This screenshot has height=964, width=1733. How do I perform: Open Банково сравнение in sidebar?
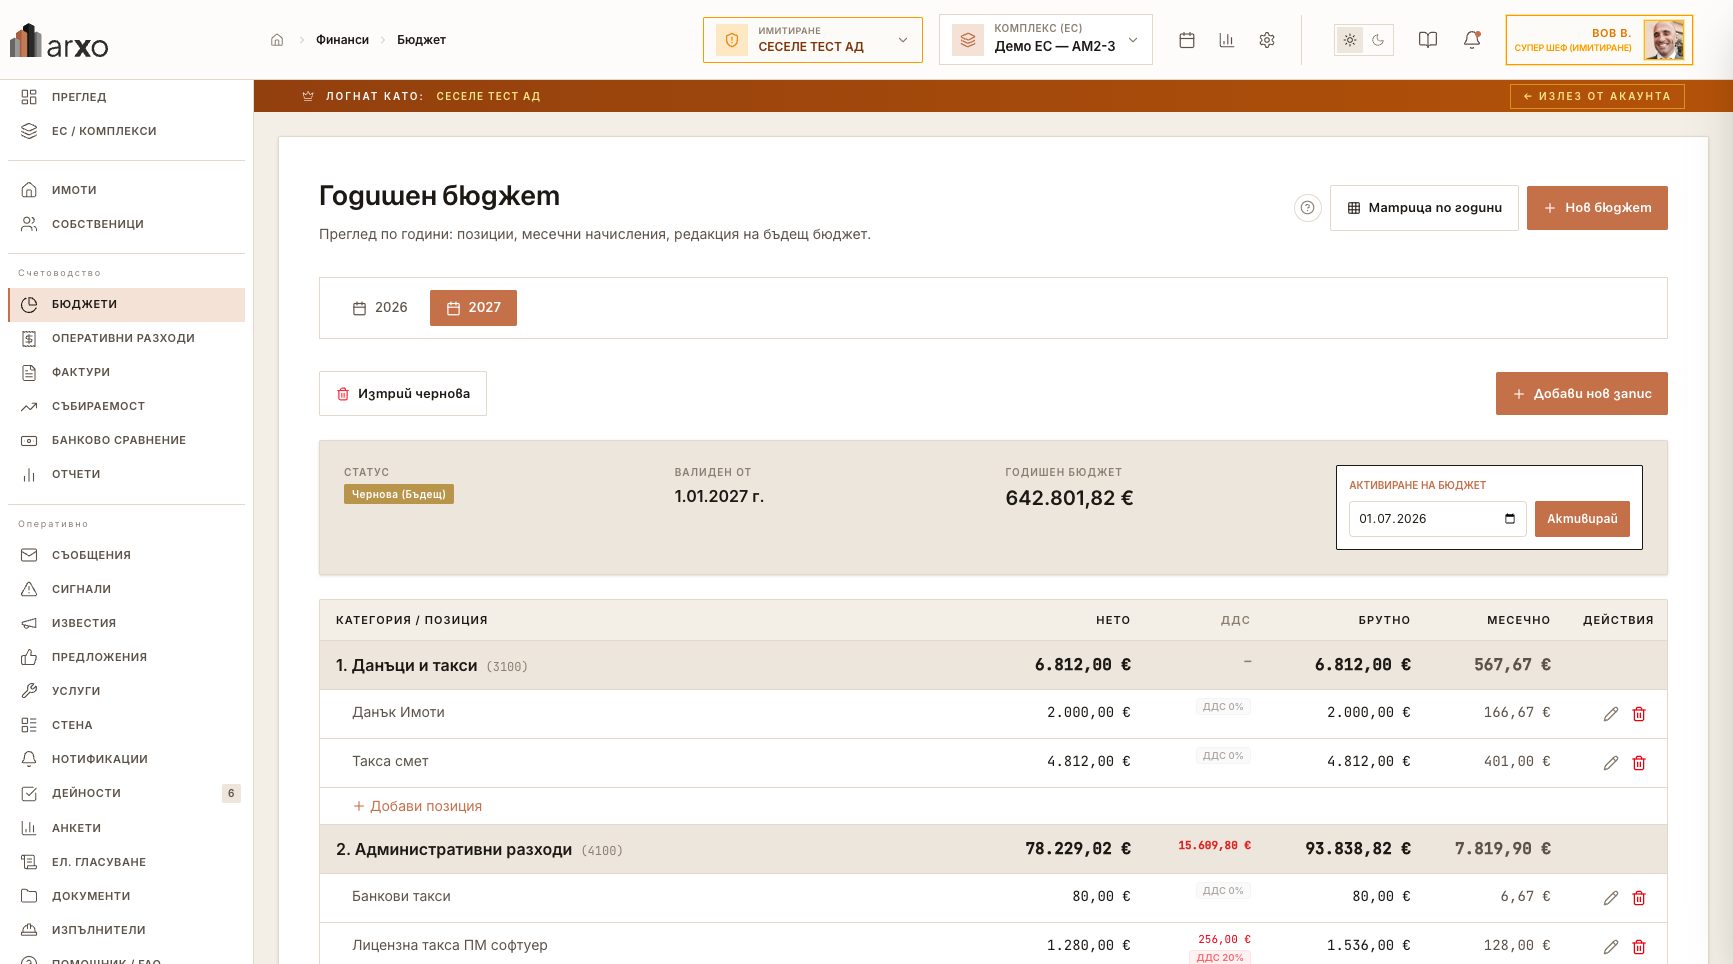126,440
